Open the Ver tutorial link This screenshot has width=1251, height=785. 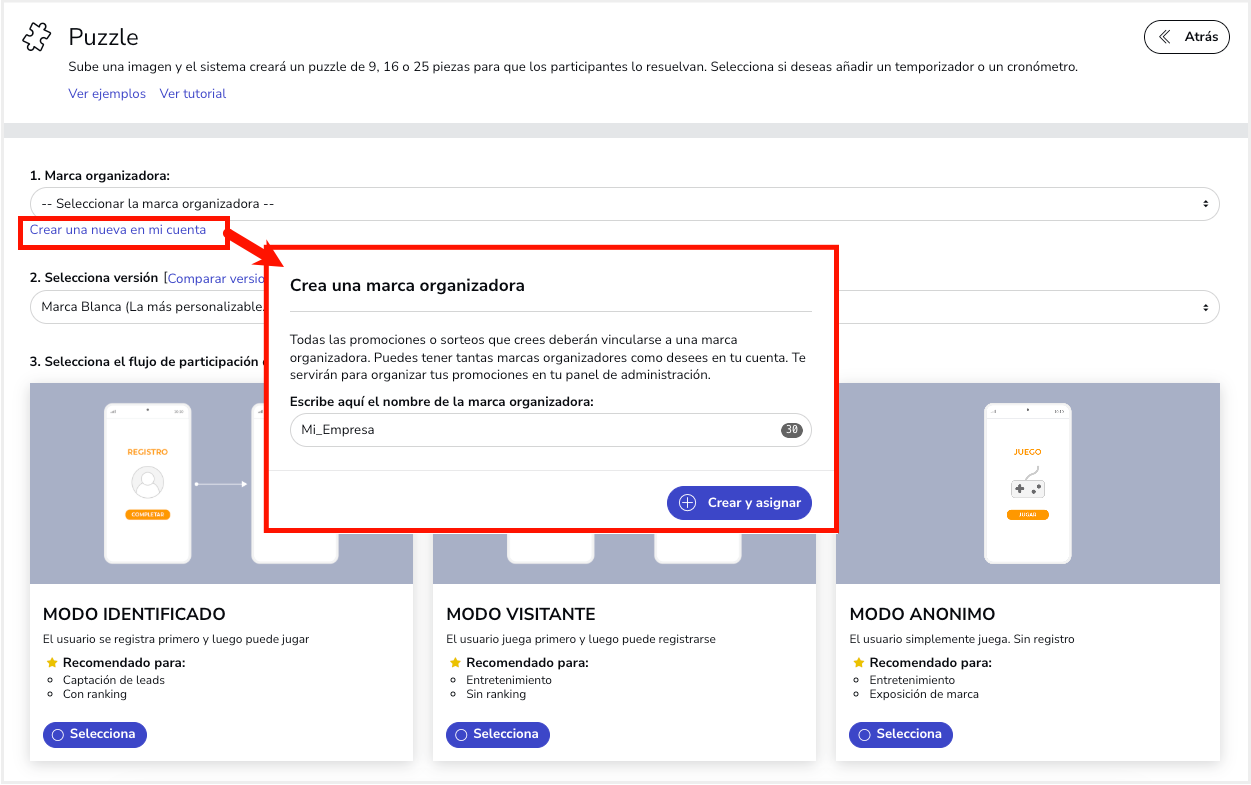click(x=193, y=94)
